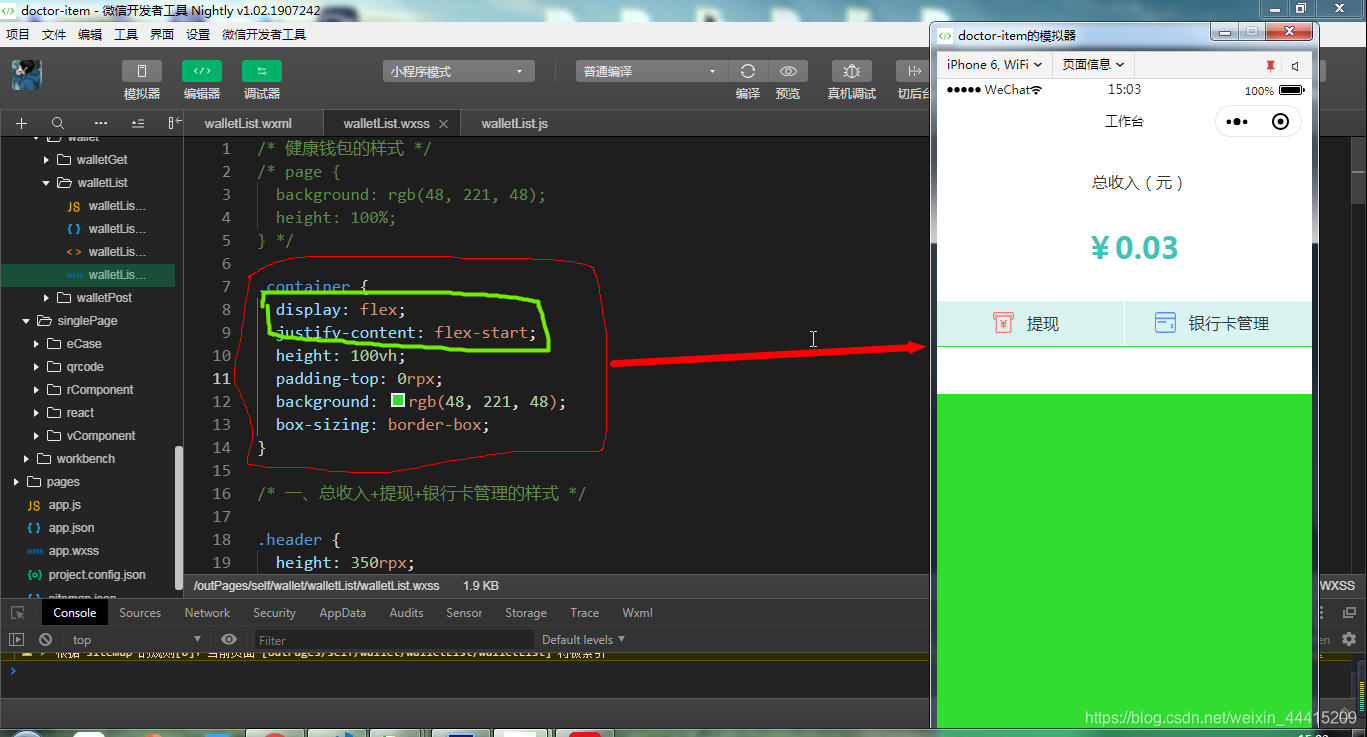Click the collapse-all icon in file tree toolbar
1367x737 pixels.
[x=138, y=123]
